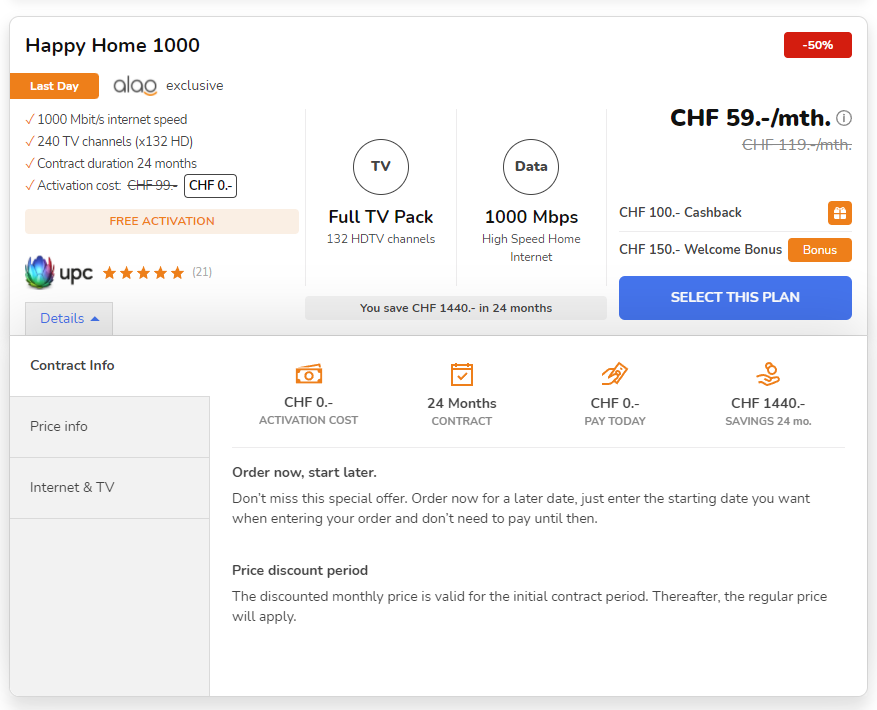Image resolution: width=877 pixels, height=710 pixels.
Task: Click the UPC logo
Action: (59, 272)
